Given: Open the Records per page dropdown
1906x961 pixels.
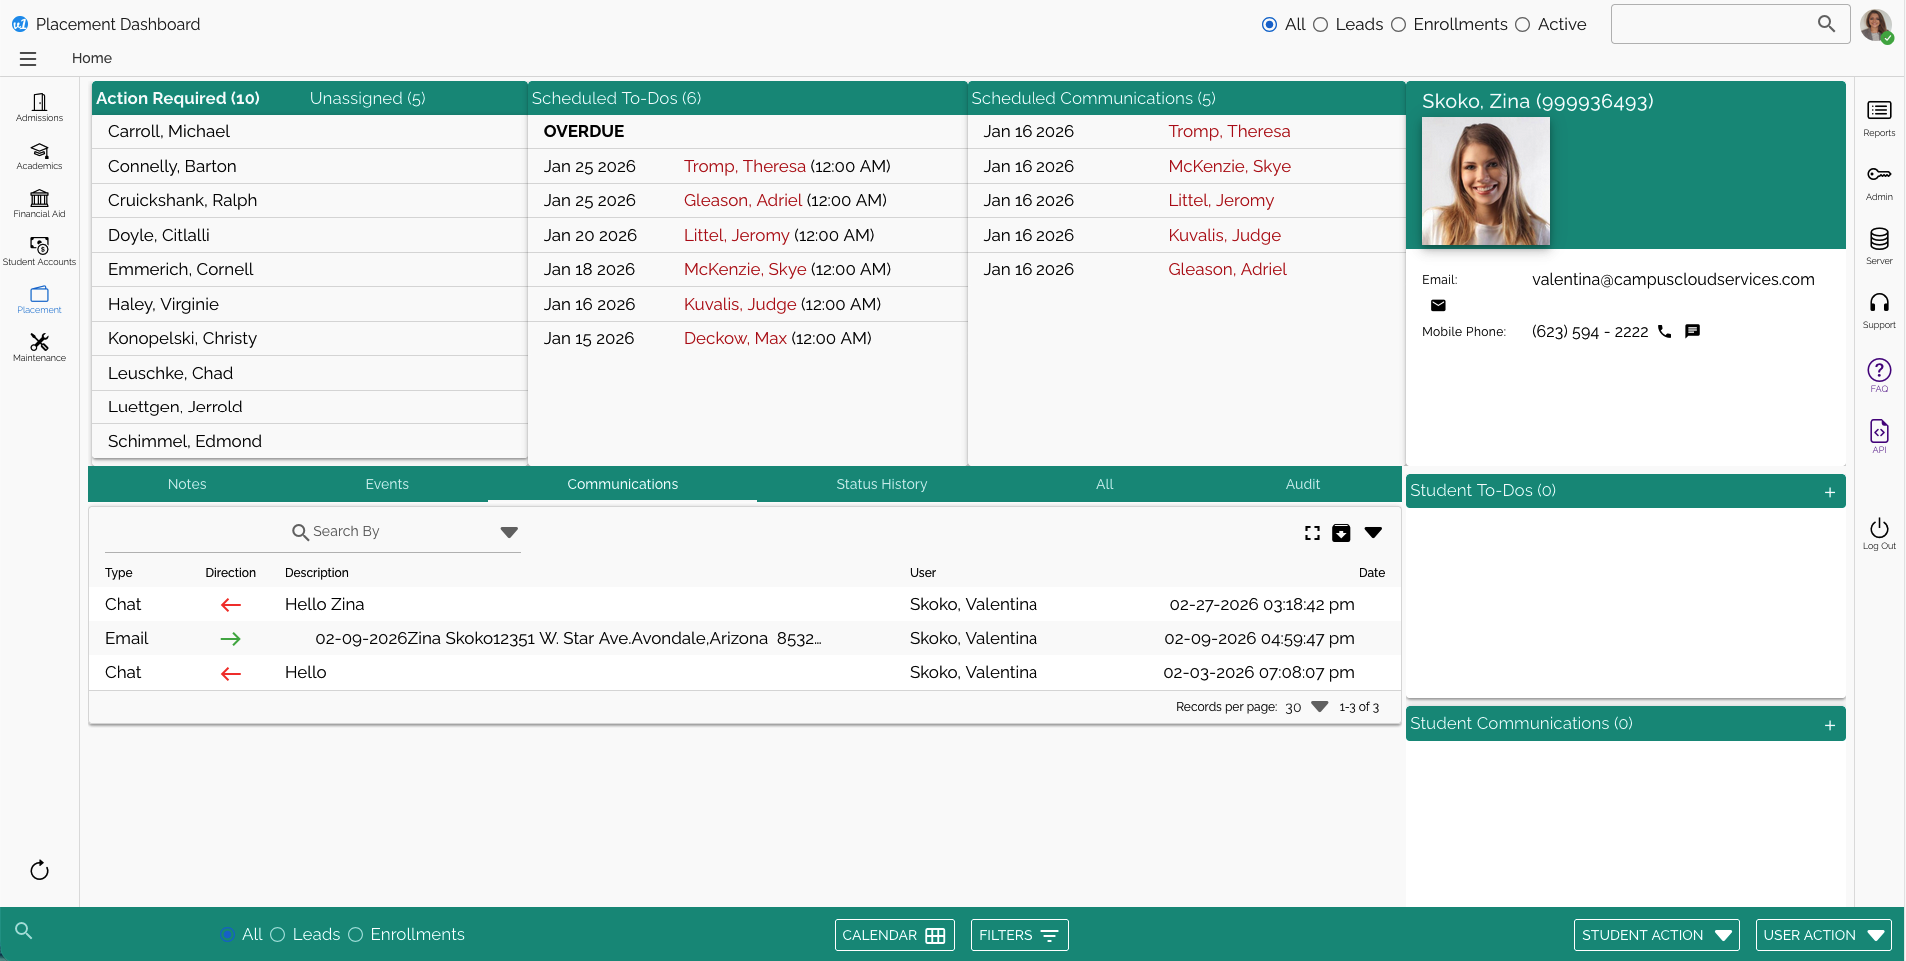Looking at the screenshot, I should 1319,707.
